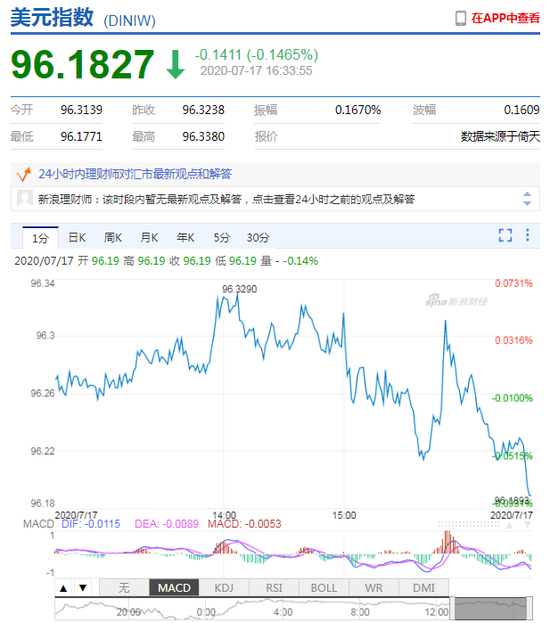The width and height of the screenshot is (550, 623).
Task: Click the 0.0731% right axis label
Action: [513, 283]
